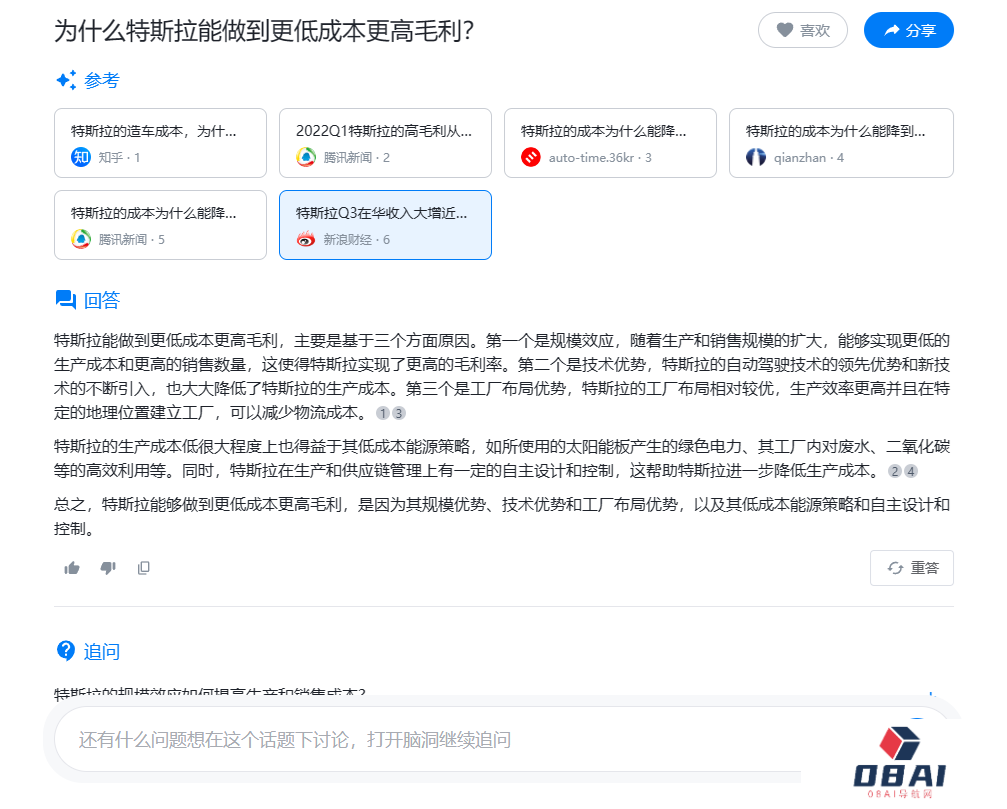Click citation marker 1 in first paragraph

[383, 413]
